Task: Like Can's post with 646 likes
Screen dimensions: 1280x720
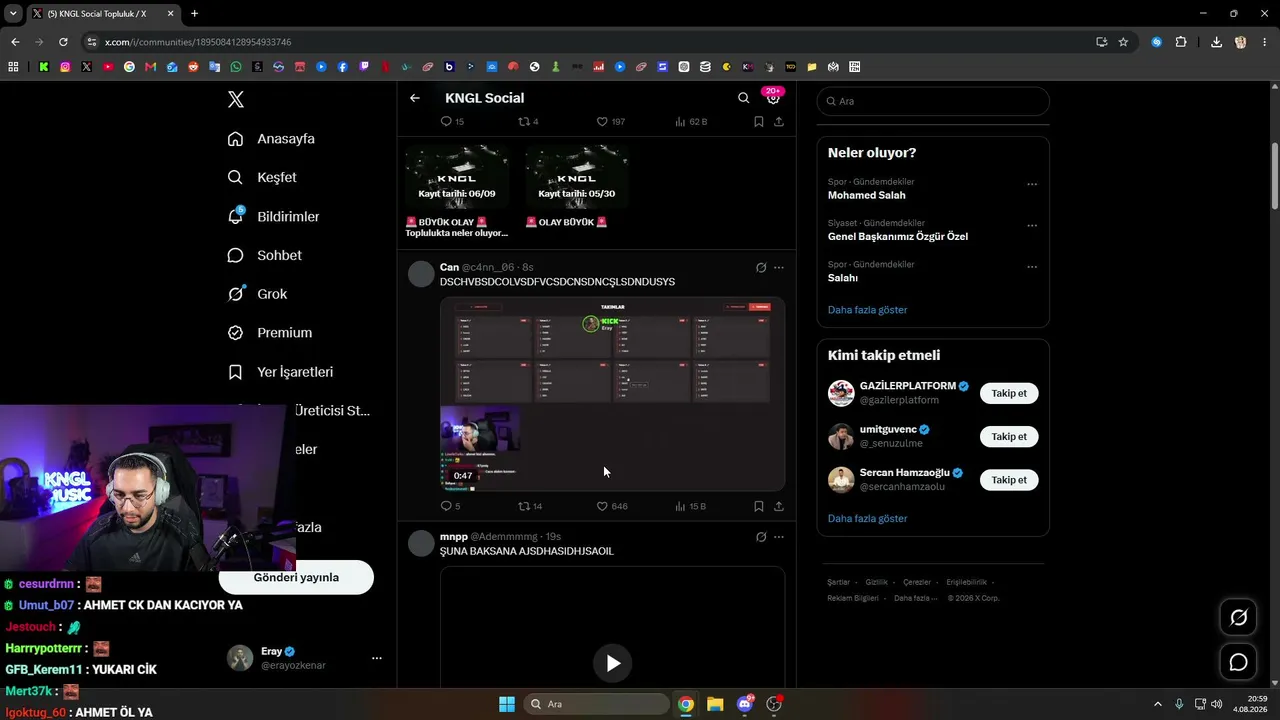Action: (x=612, y=506)
